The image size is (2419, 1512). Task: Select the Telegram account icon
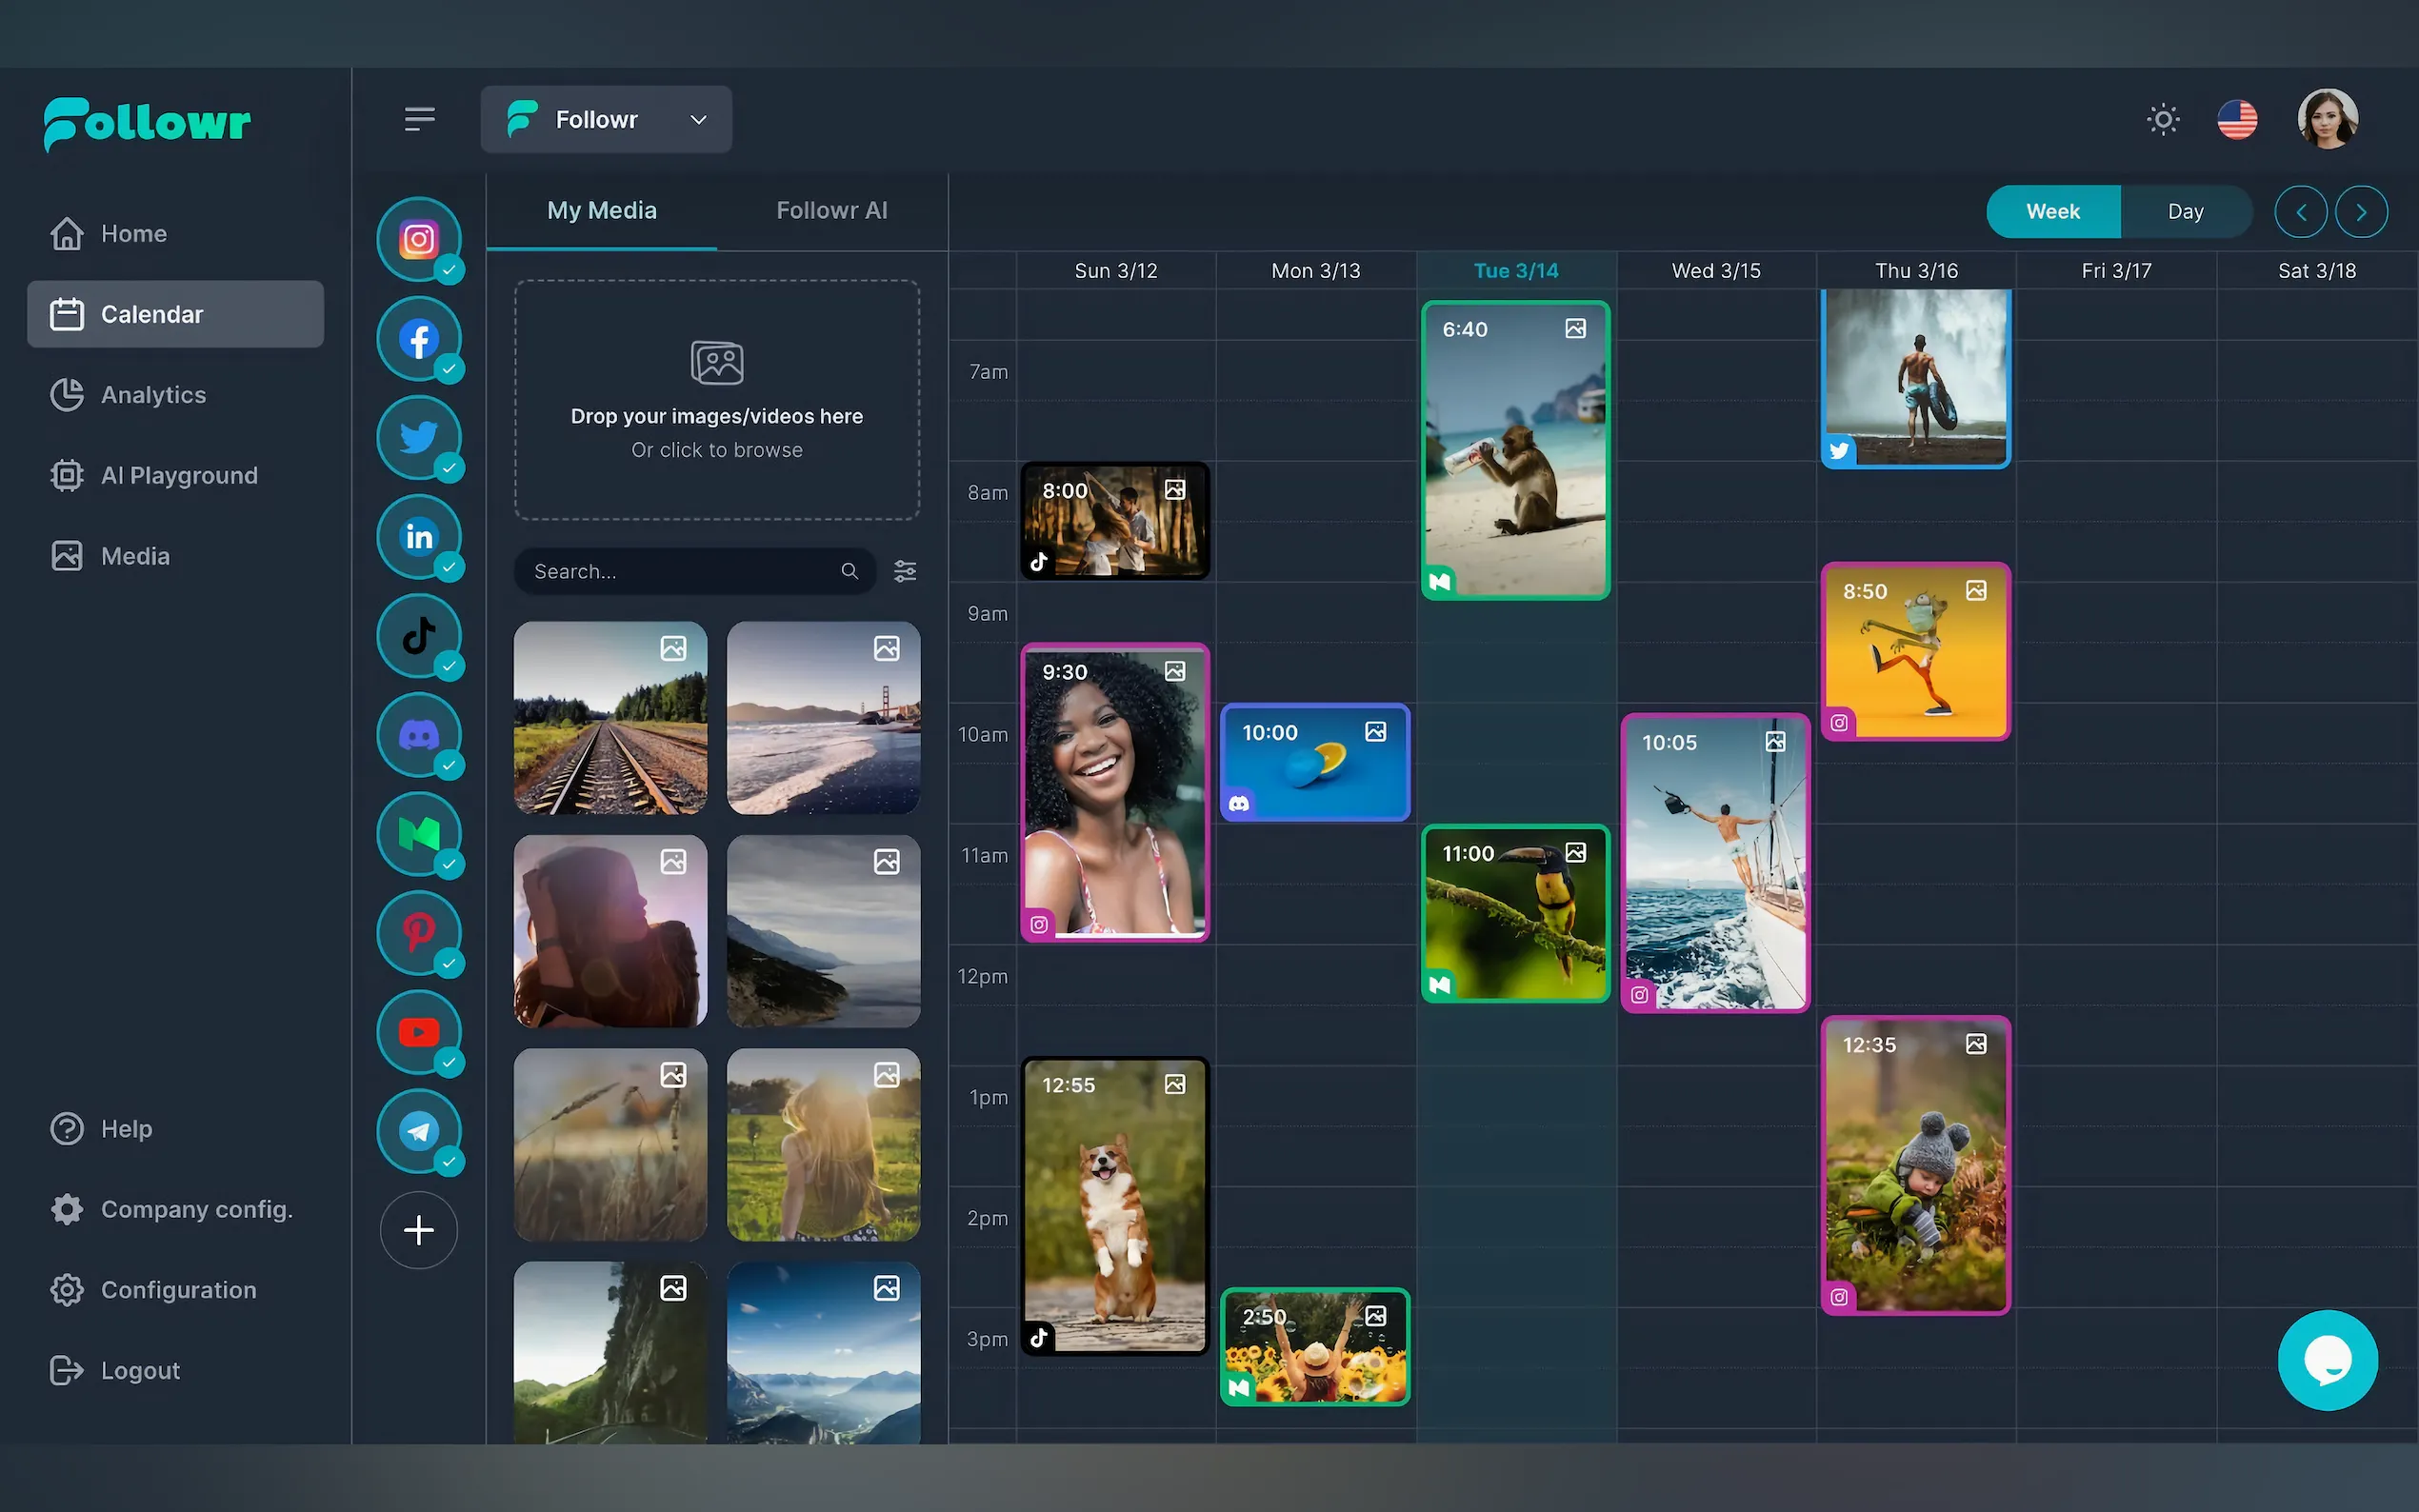(418, 1131)
